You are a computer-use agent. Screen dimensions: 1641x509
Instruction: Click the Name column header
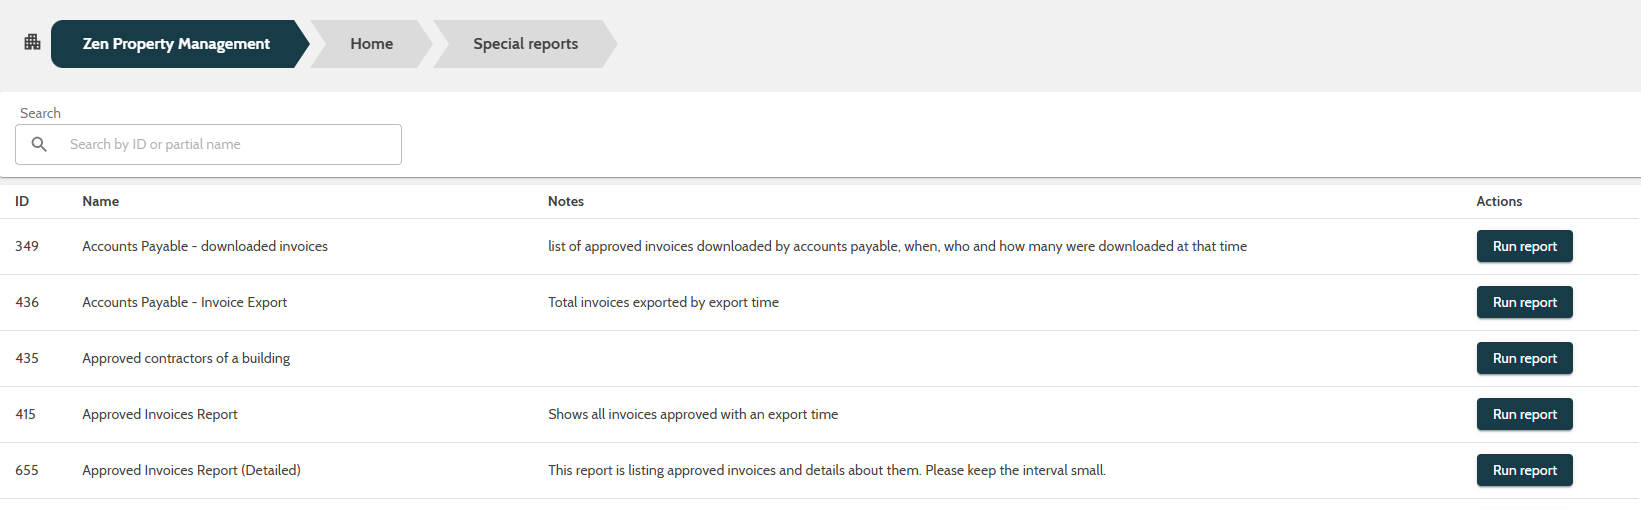pos(100,201)
